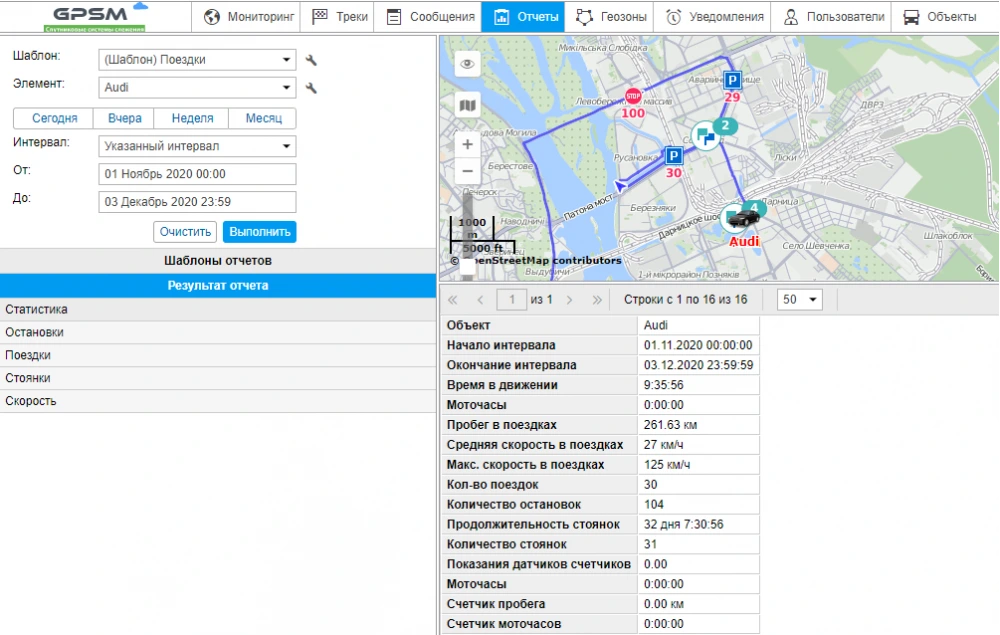
Task: Click the wrench icon beside the Шаблон field
Action: pyautogui.click(x=311, y=60)
